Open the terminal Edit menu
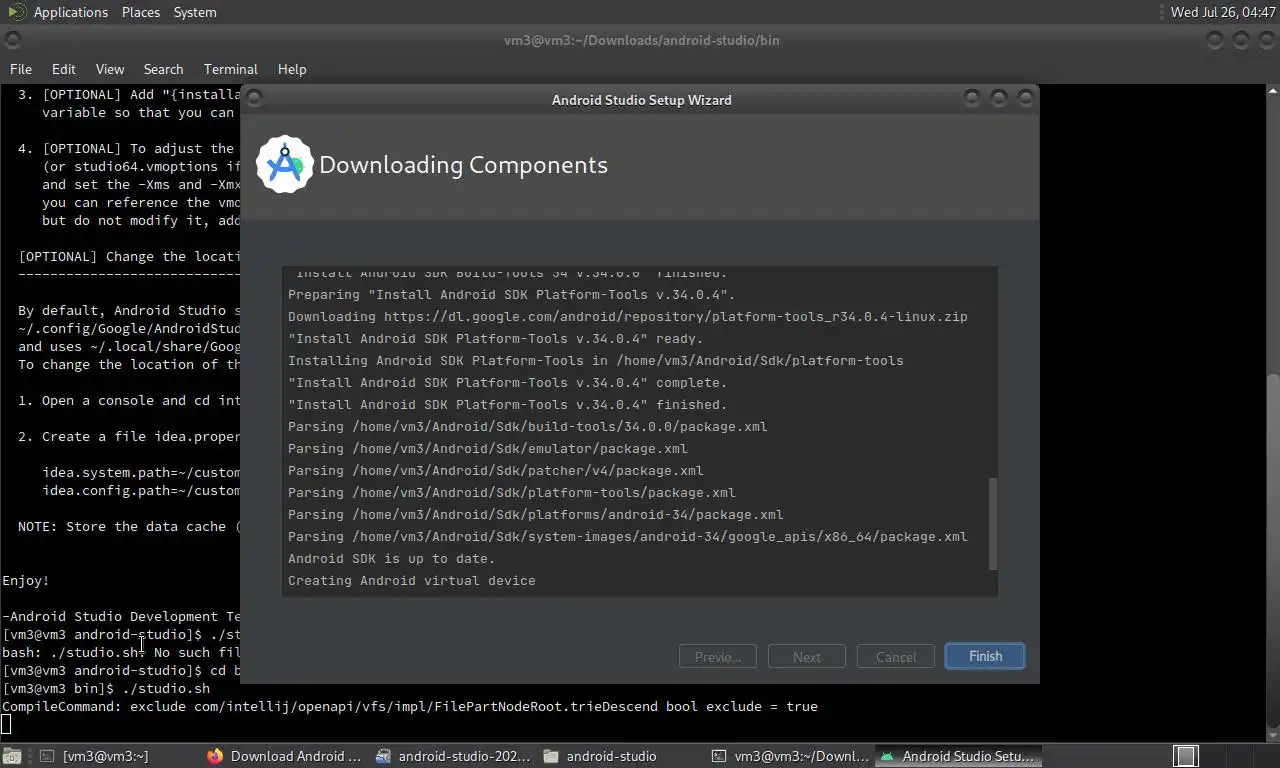This screenshot has height=768, width=1280. point(64,69)
